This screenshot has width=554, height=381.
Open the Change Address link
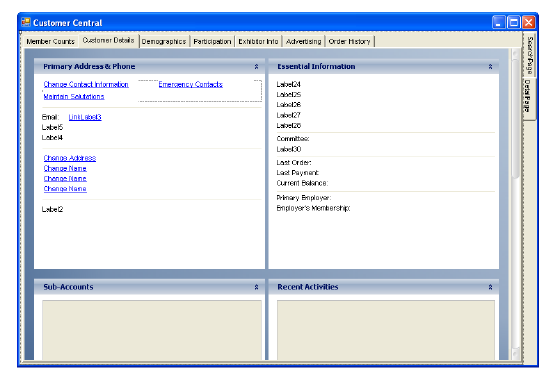click(x=70, y=158)
